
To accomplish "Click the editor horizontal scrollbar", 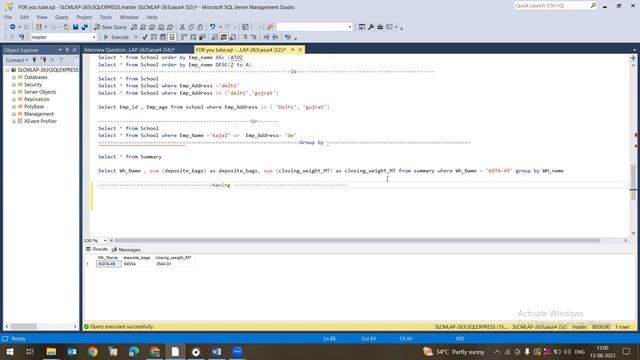I will (358, 241).
